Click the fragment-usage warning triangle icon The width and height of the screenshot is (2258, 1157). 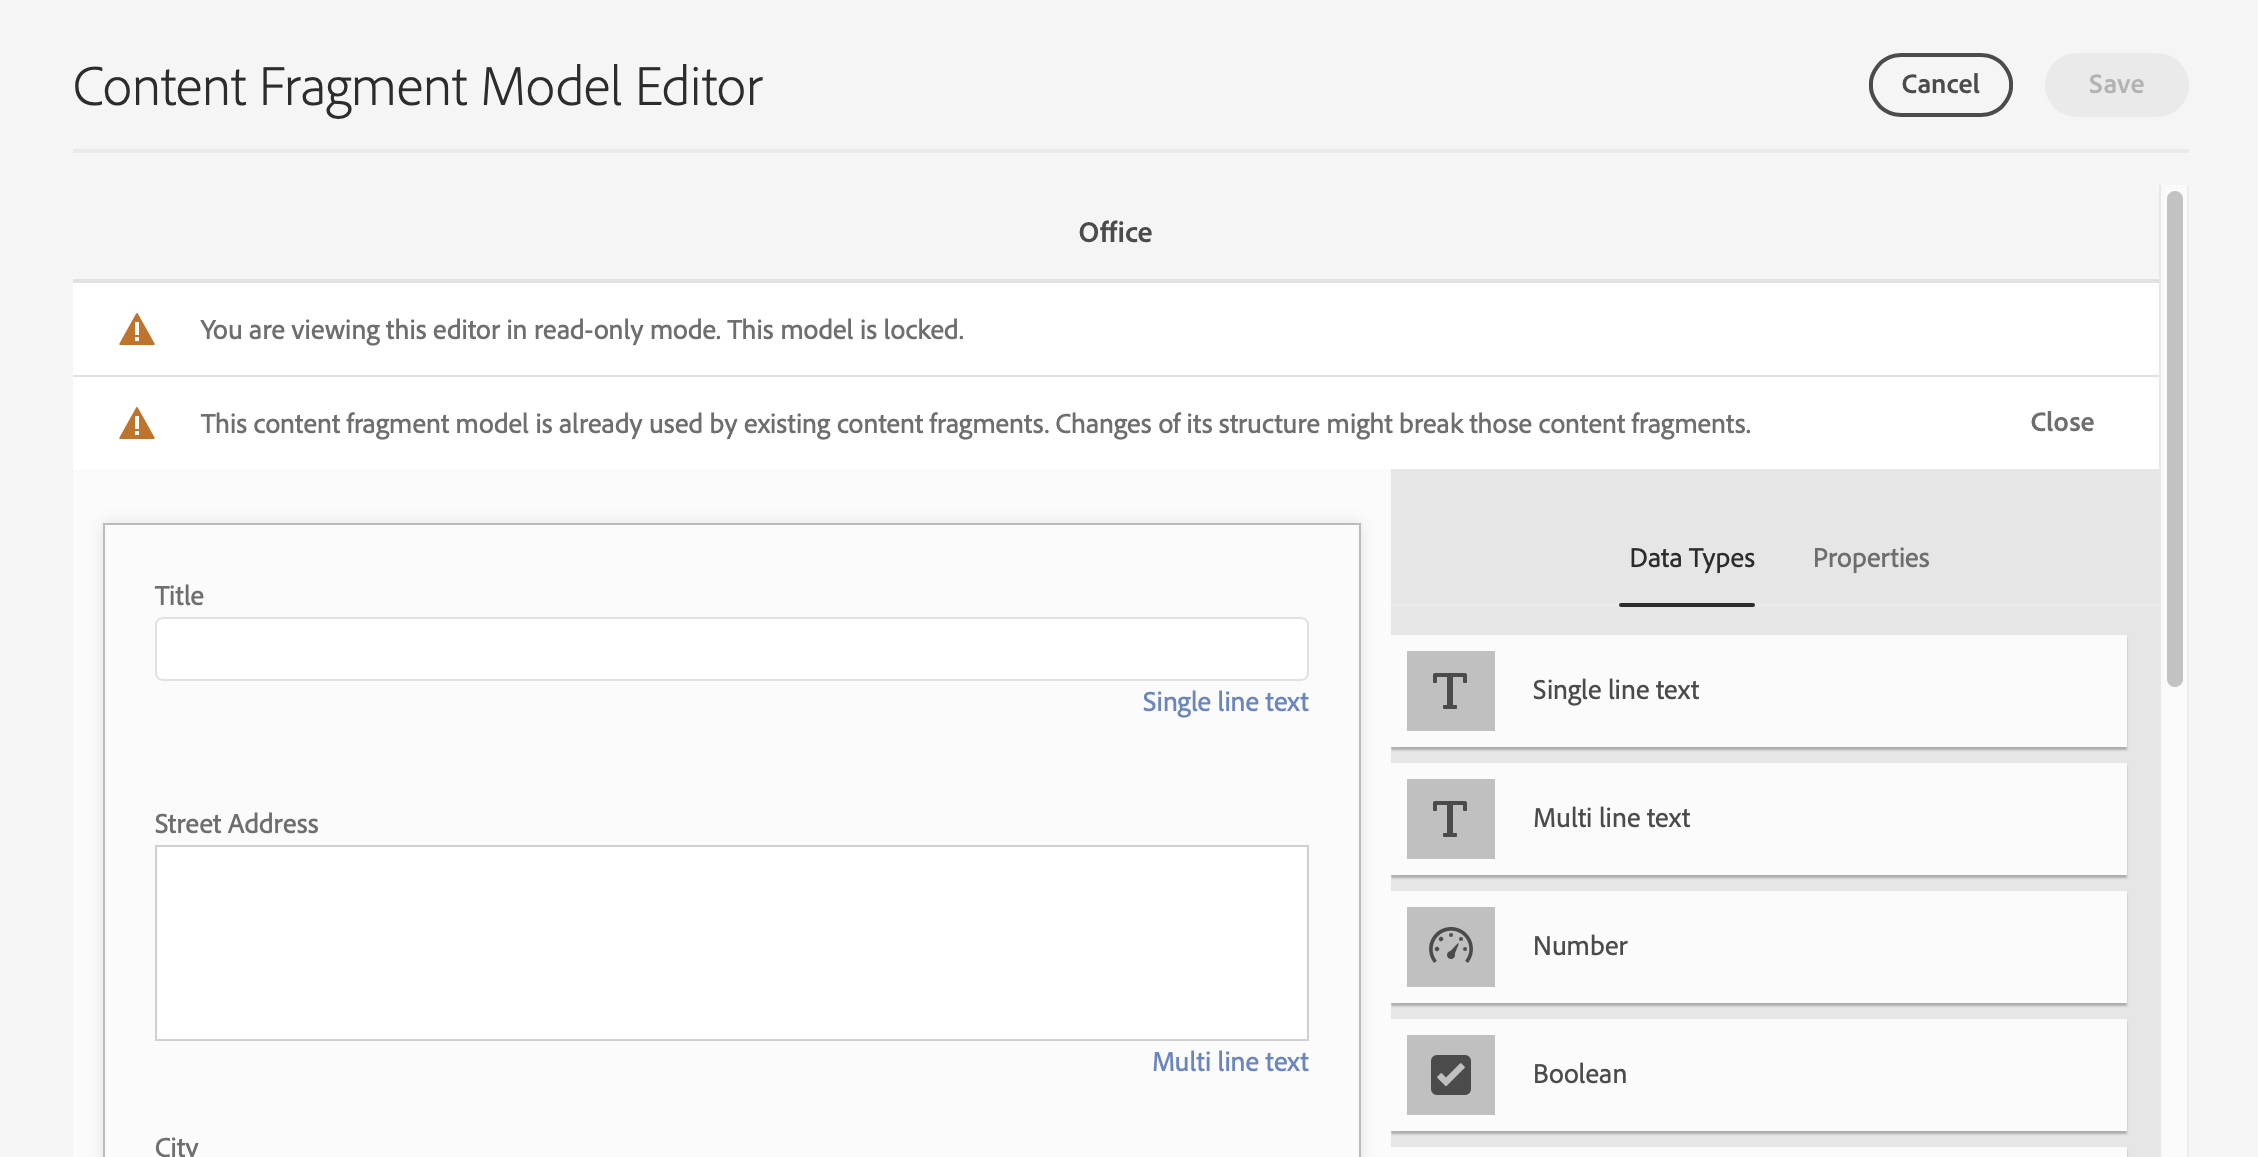[137, 424]
